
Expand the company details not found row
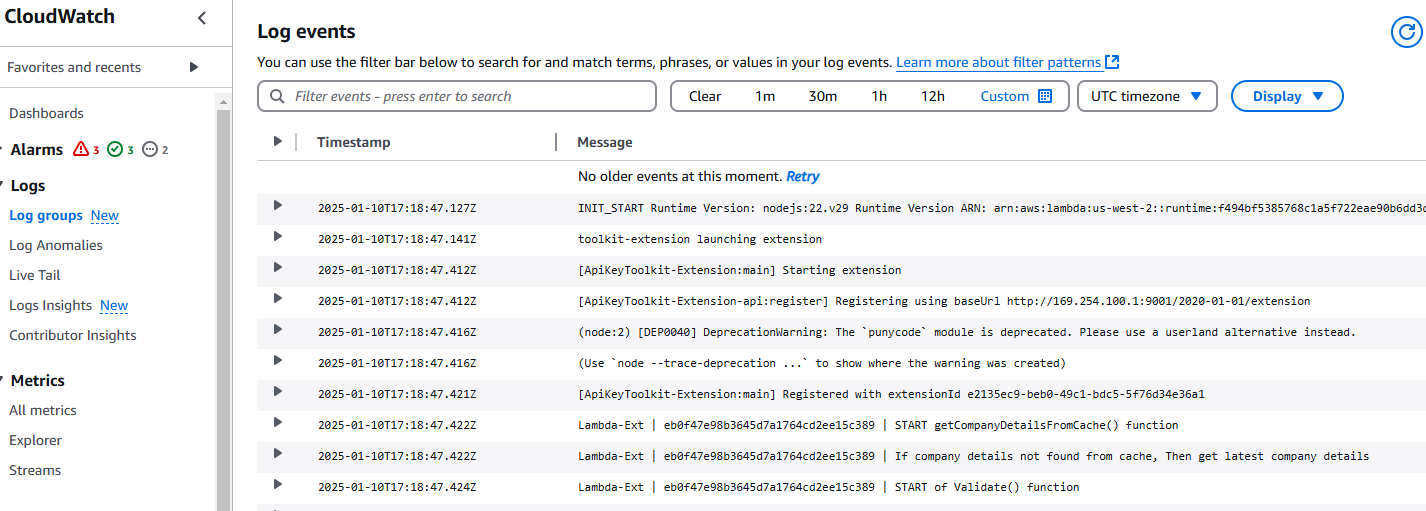point(278,454)
